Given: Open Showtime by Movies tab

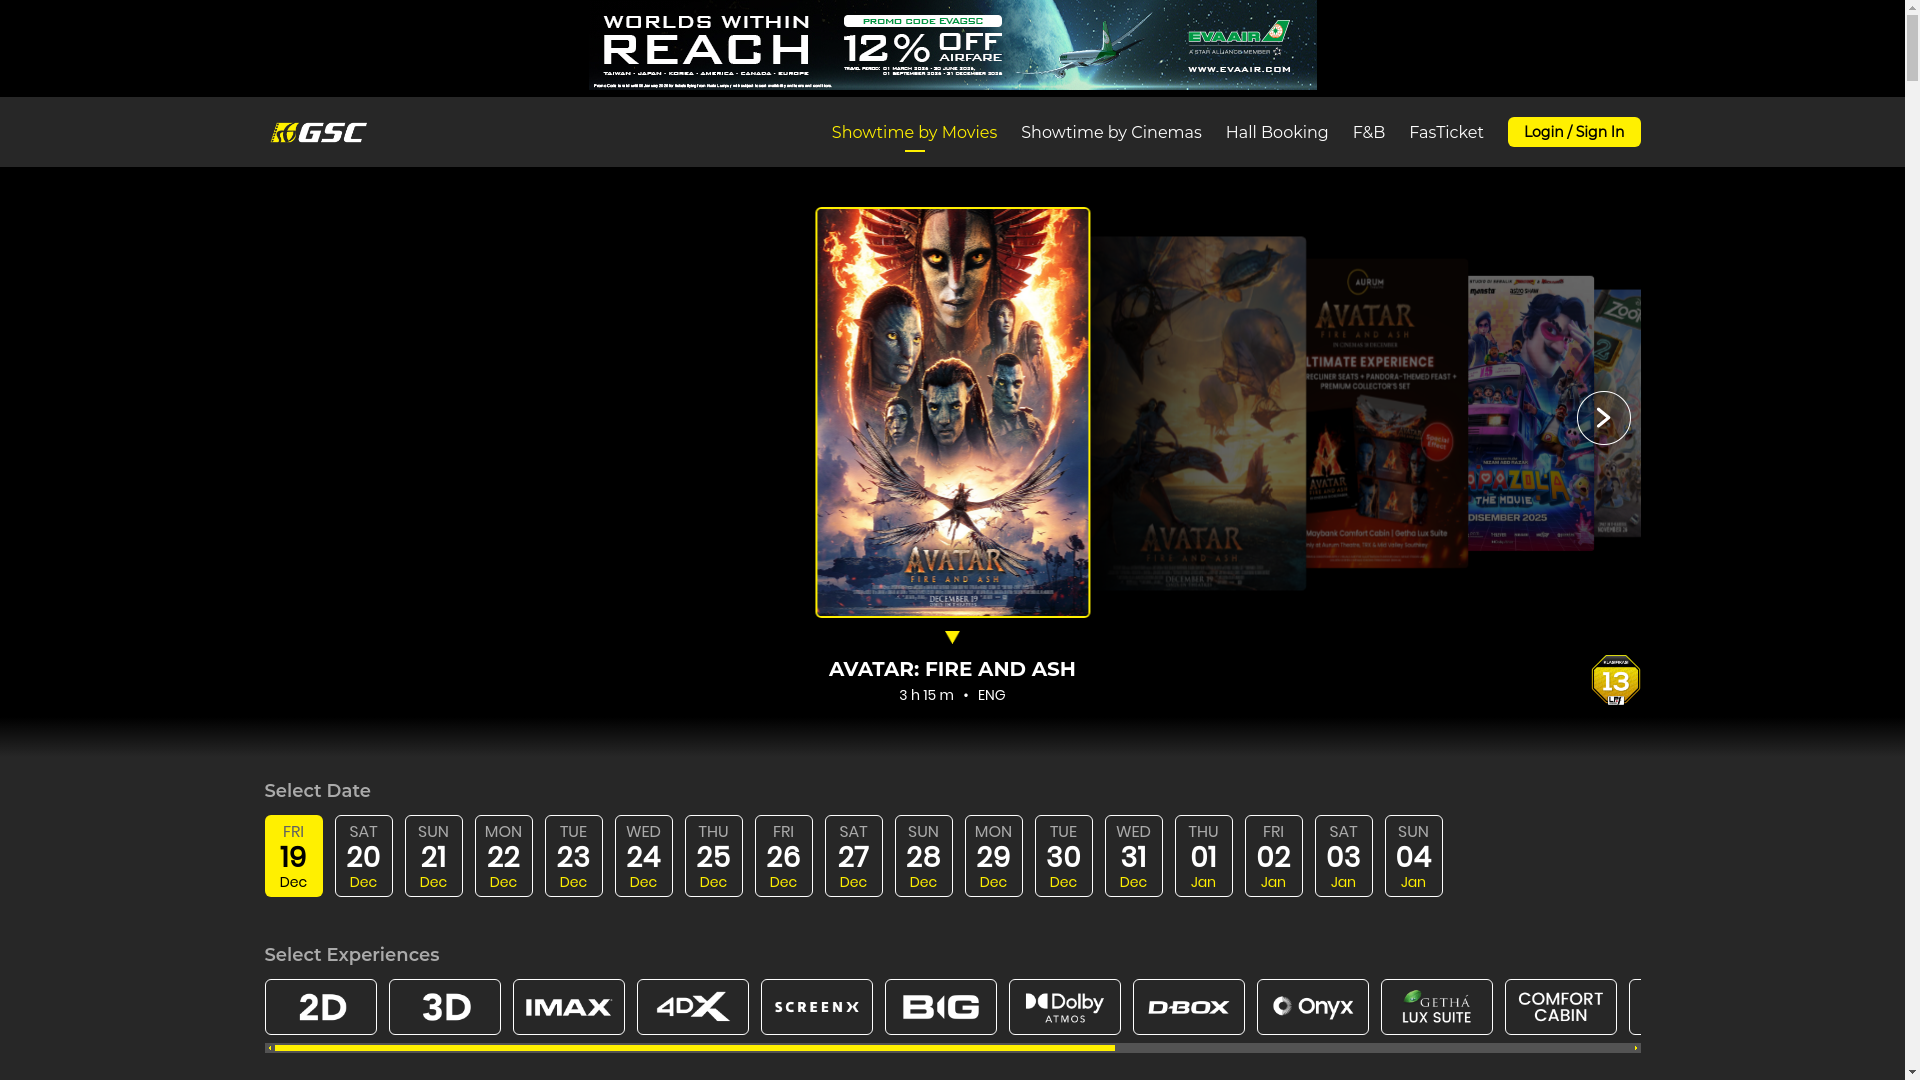Looking at the screenshot, I should [x=914, y=132].
